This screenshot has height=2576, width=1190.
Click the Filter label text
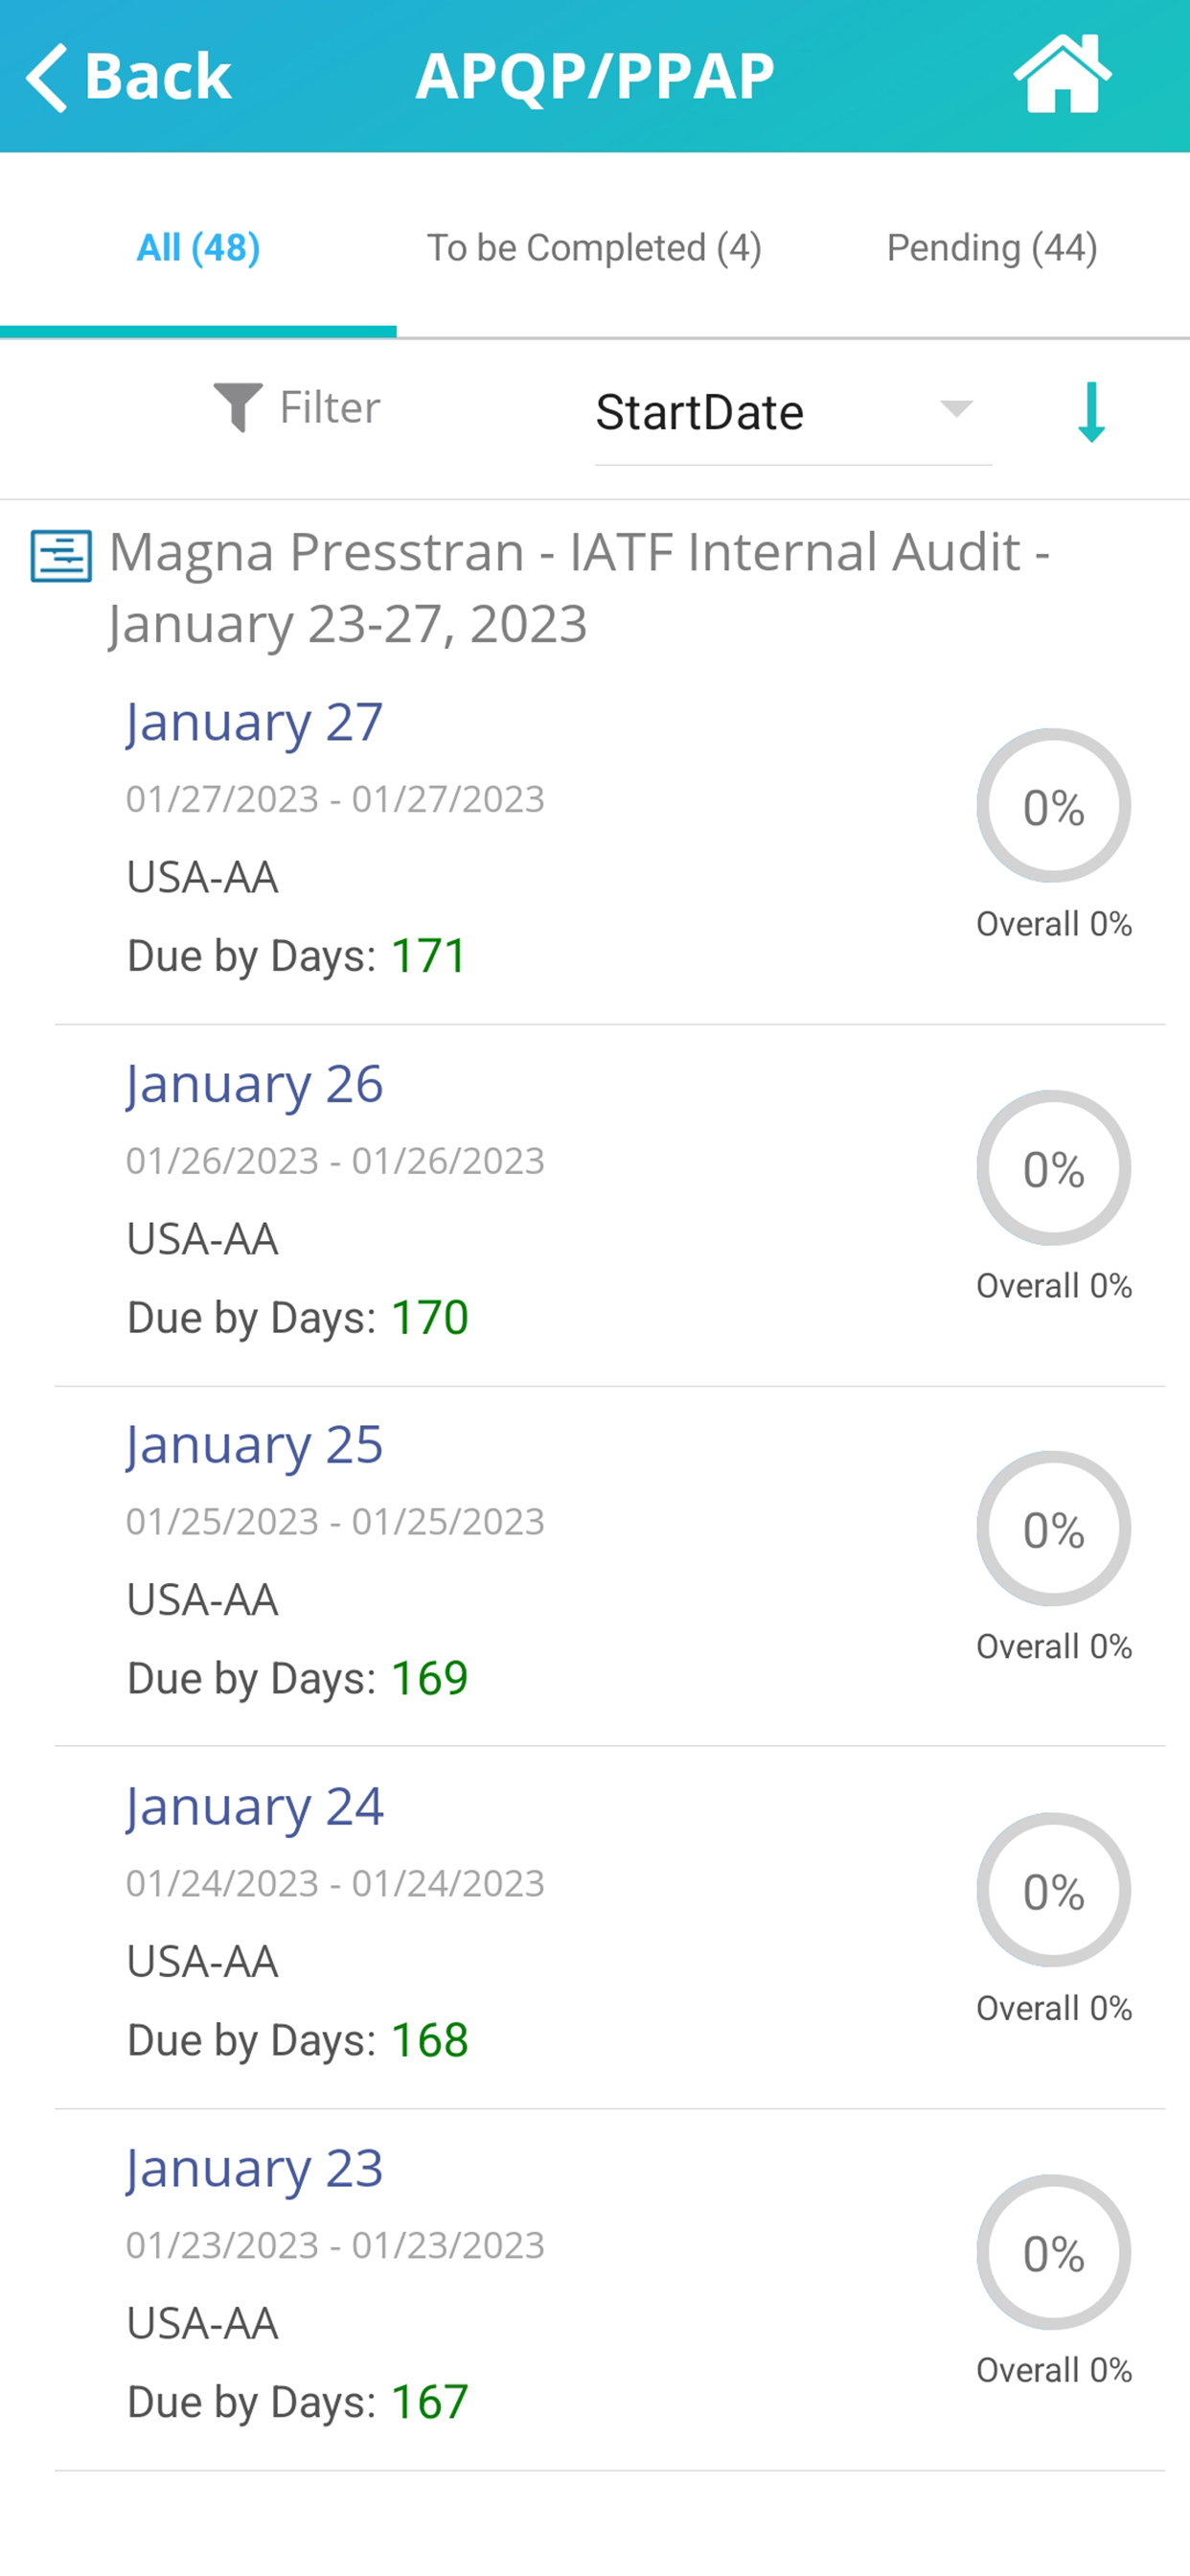330,407
